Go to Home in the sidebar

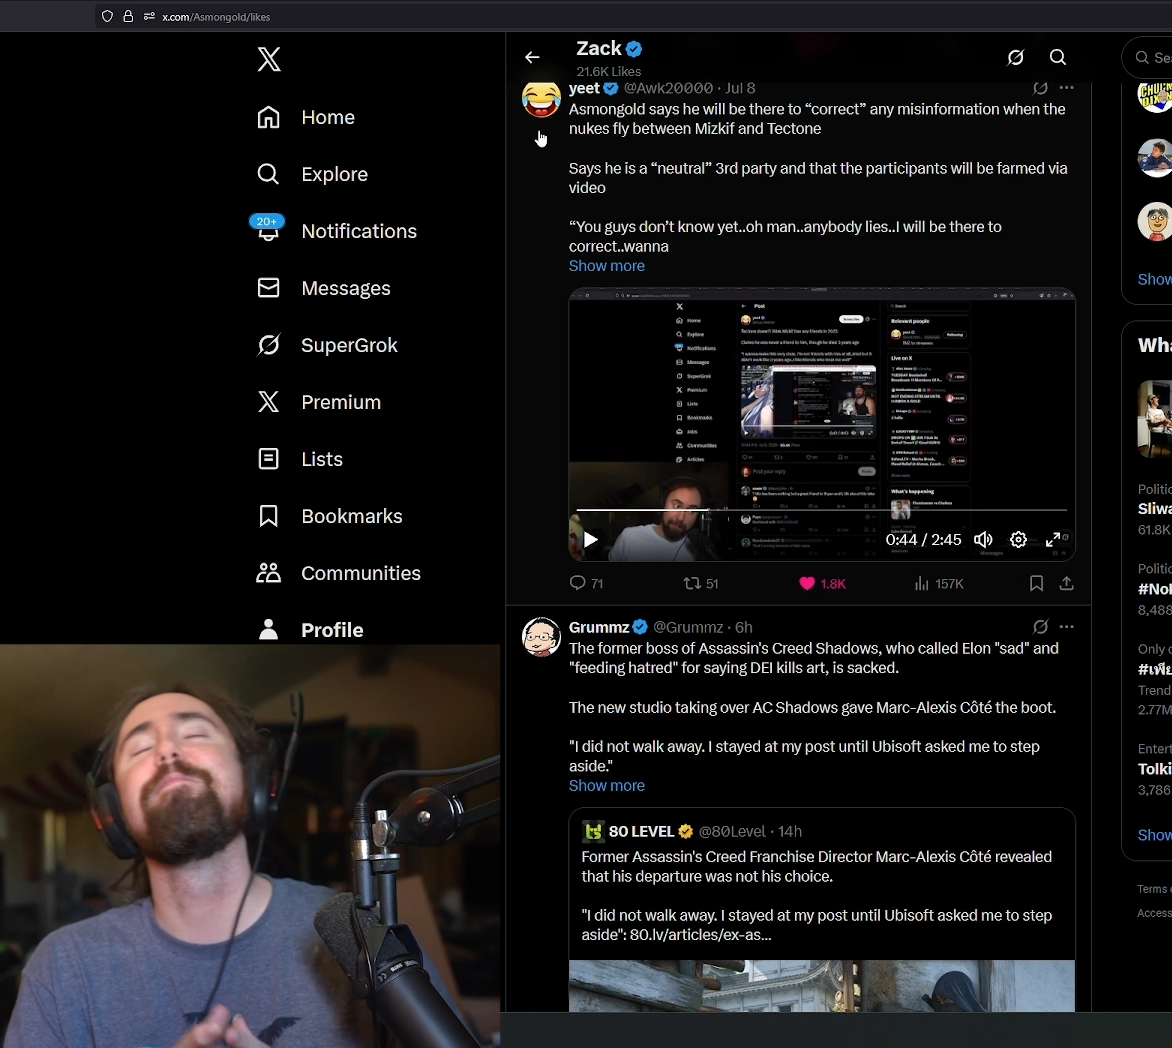(306, 117)
